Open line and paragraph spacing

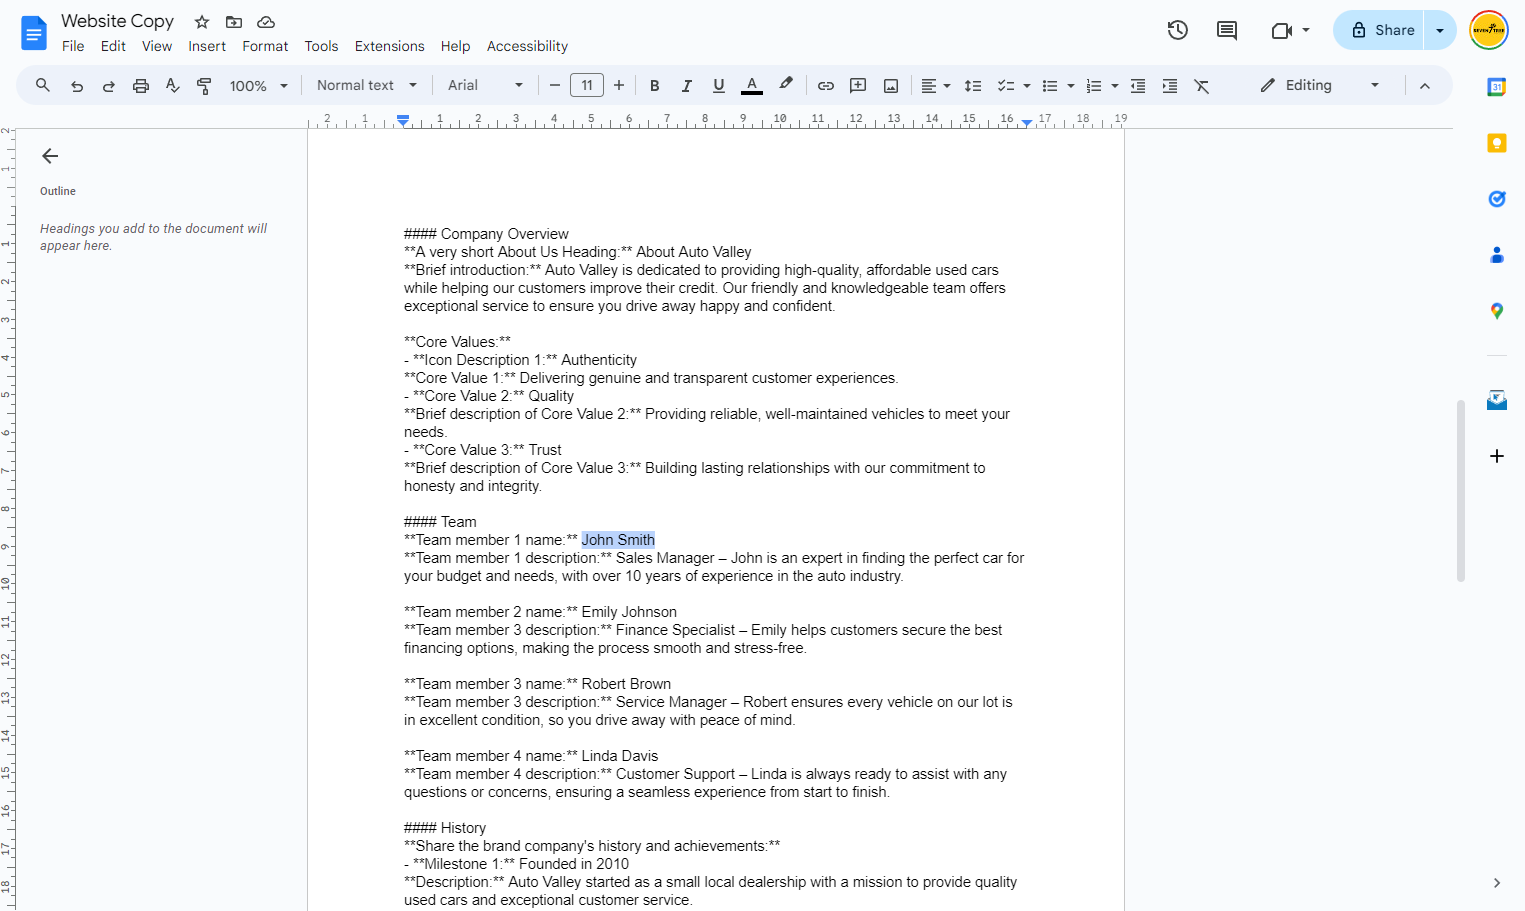click(x=973, y=86)
